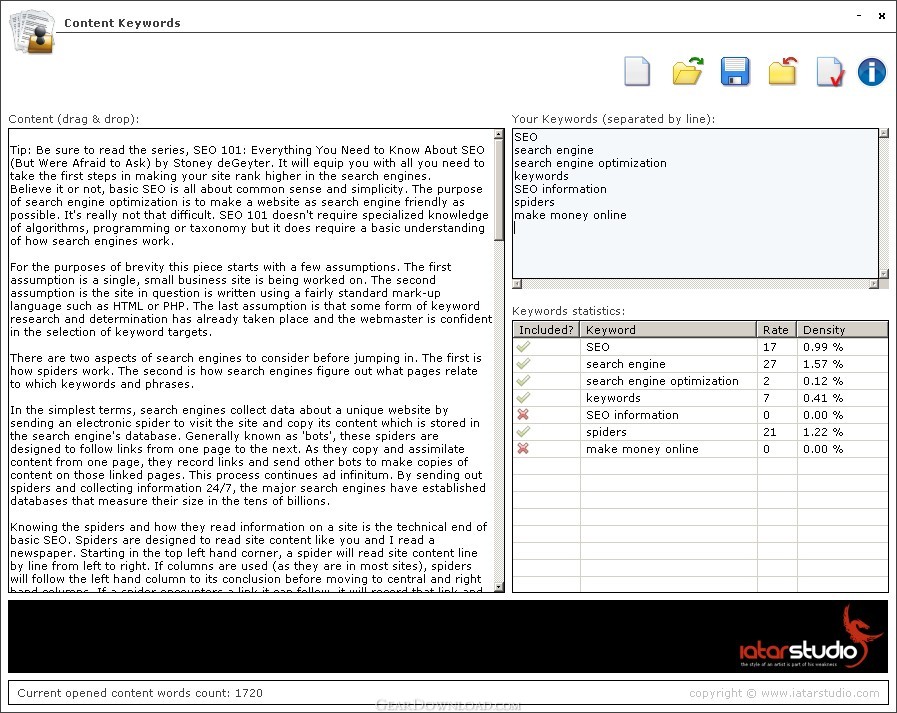897x713 pixels.
Task: Click the Density value 1.57 %
Action: pyautogui.click(x=823, y=364)
